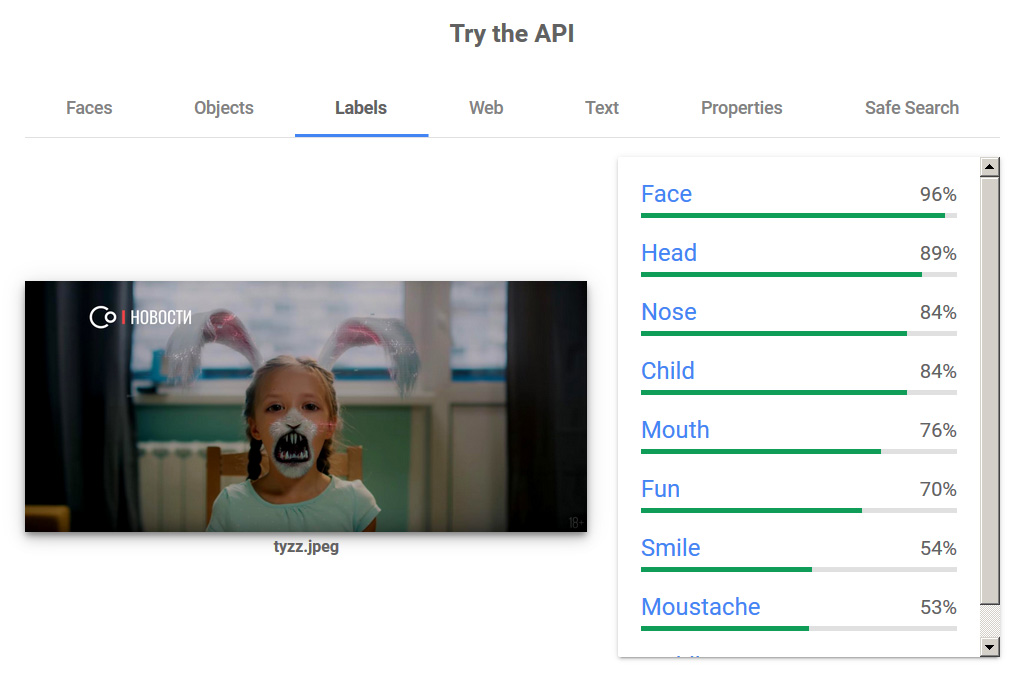Click the Face 96% confidence bar
This screenshot has width=1020, height=680.
point(799,215)
